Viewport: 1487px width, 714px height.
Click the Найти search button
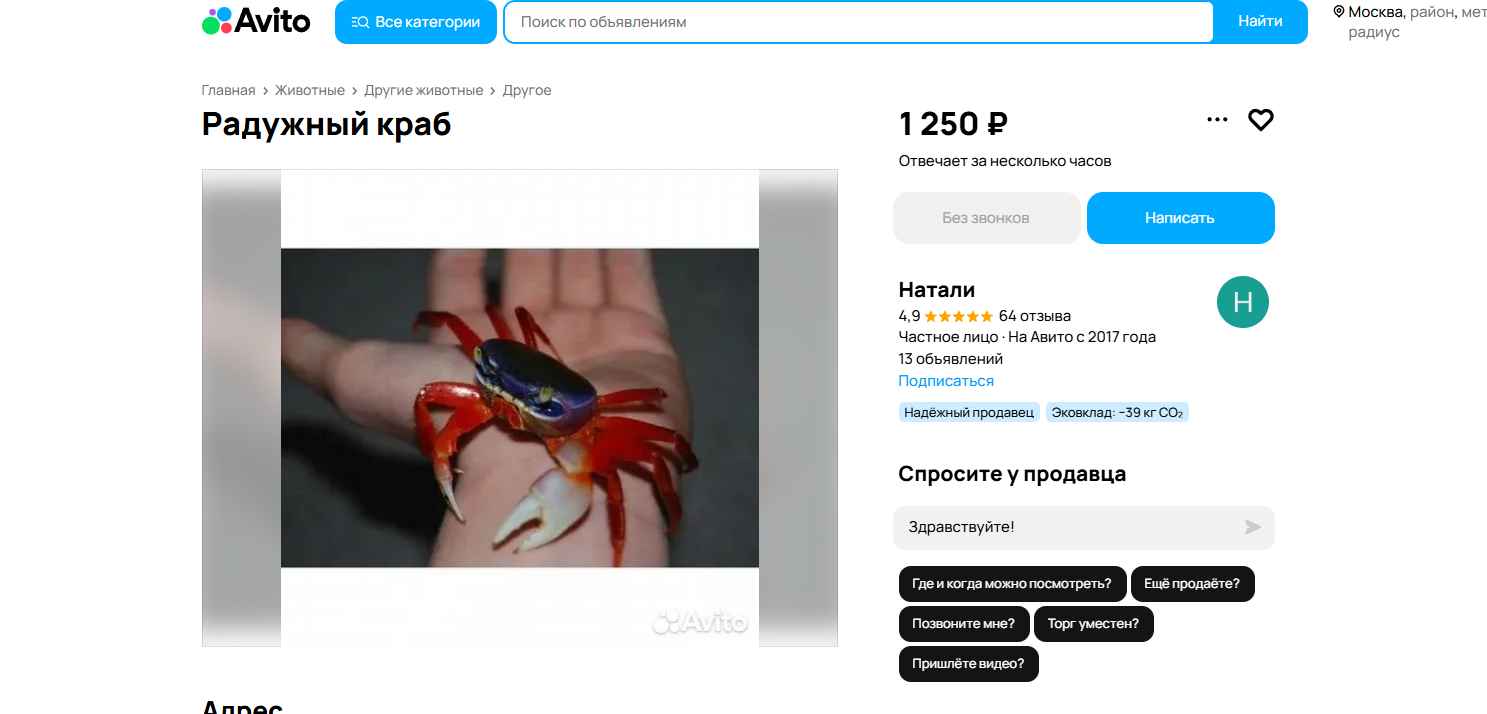click(x=1260, y=22)
